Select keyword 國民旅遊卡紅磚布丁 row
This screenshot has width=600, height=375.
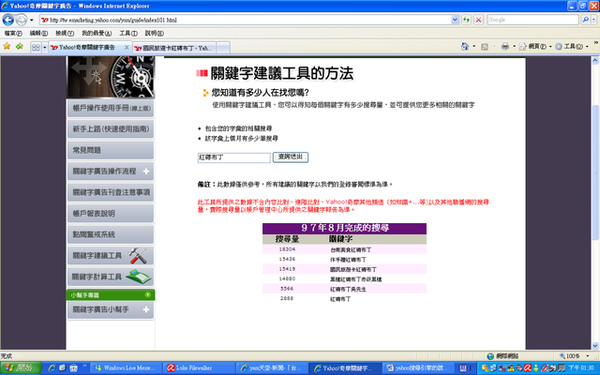344,269
